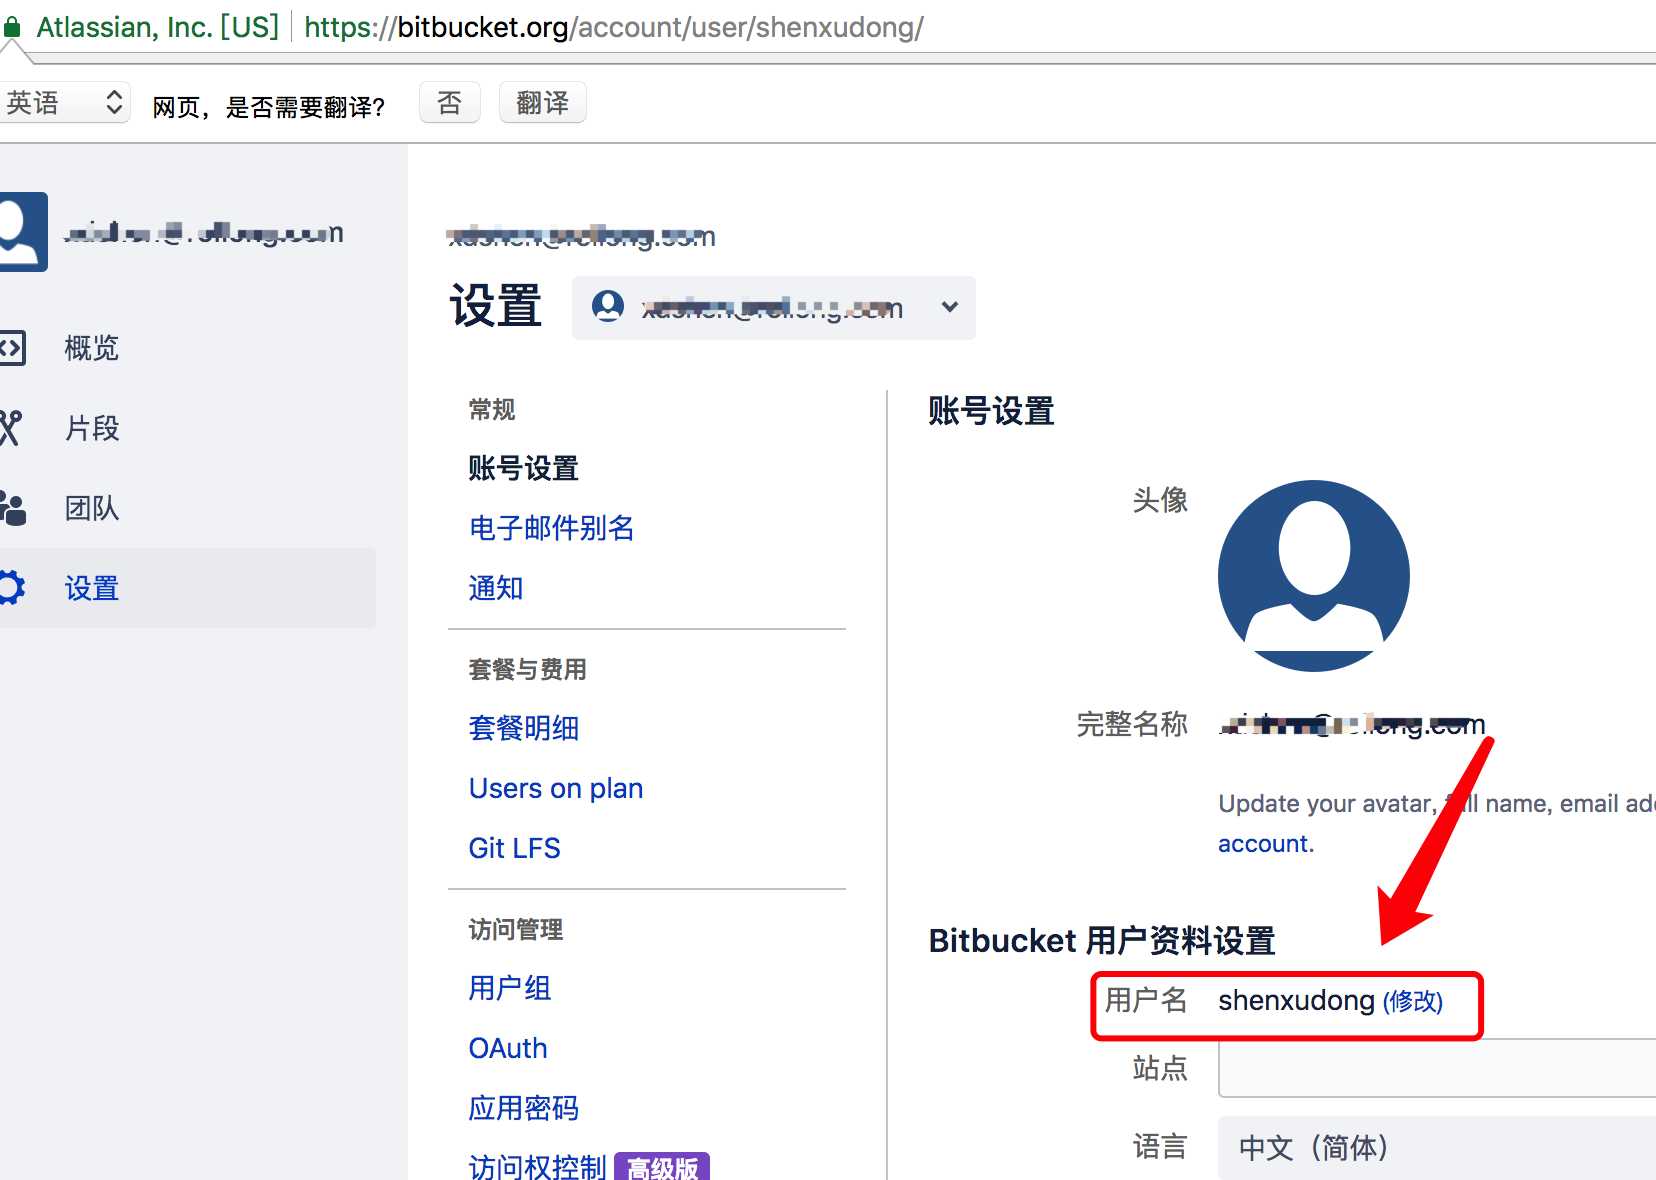Expand the account switcher dropdown next to 设置
This screenshot has height=1180, width=1656.
(x=774, y=308)
